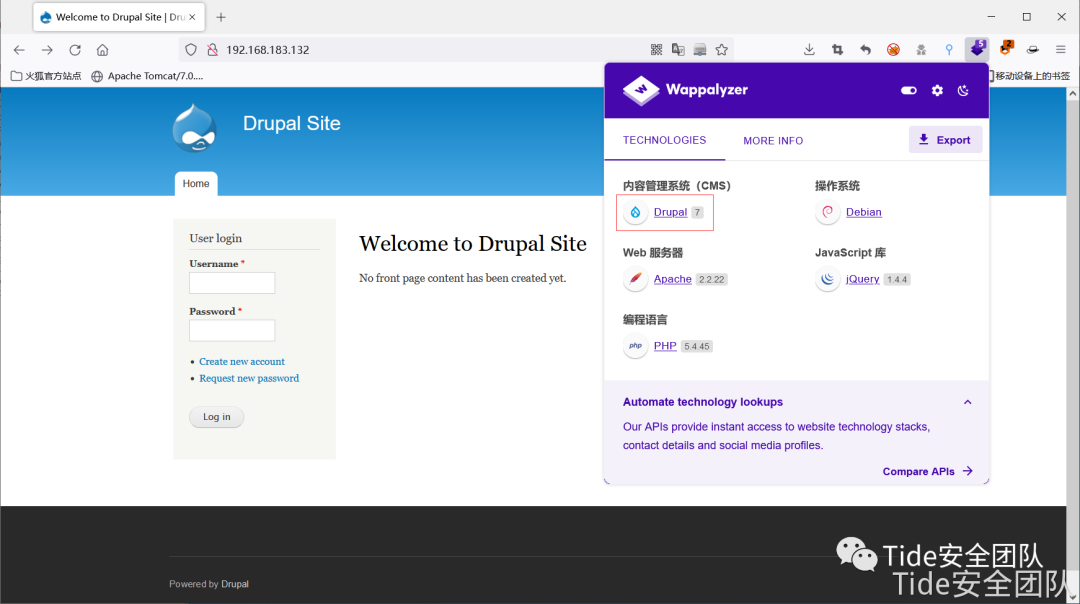Click the scroll up arrow on scrollbar
The height and width of the screenshot is (604, 1080).
click(x=1072, y=94)
